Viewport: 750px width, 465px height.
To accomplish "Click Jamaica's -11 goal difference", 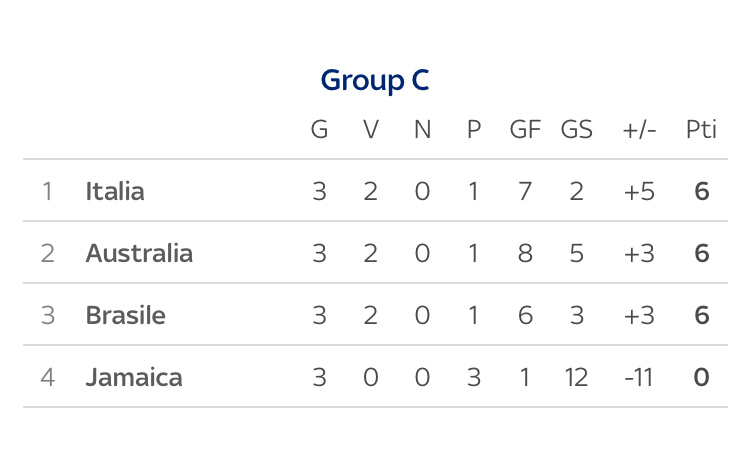I will pyautogui.click(x=639, y=377).
